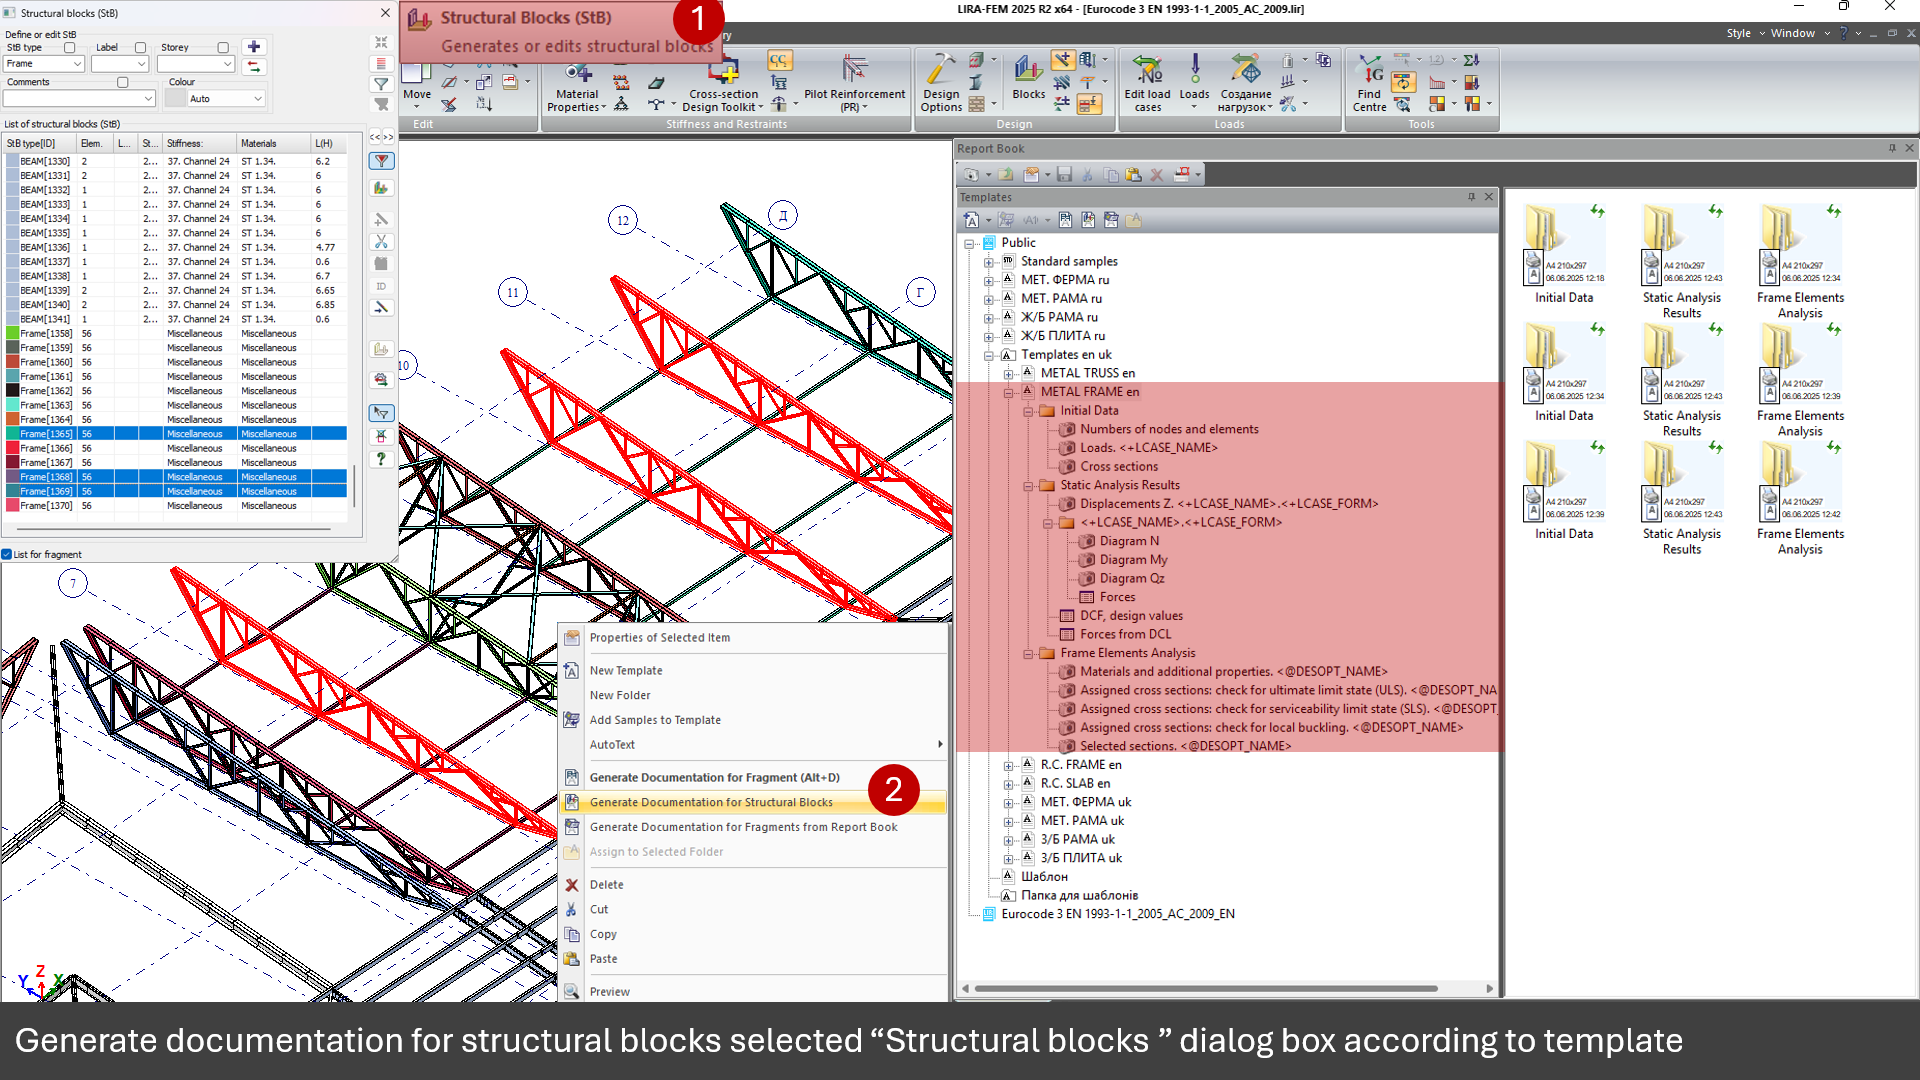Click the red funnel filter icon
1920x1080 pixels.
[x=381, y=161]
